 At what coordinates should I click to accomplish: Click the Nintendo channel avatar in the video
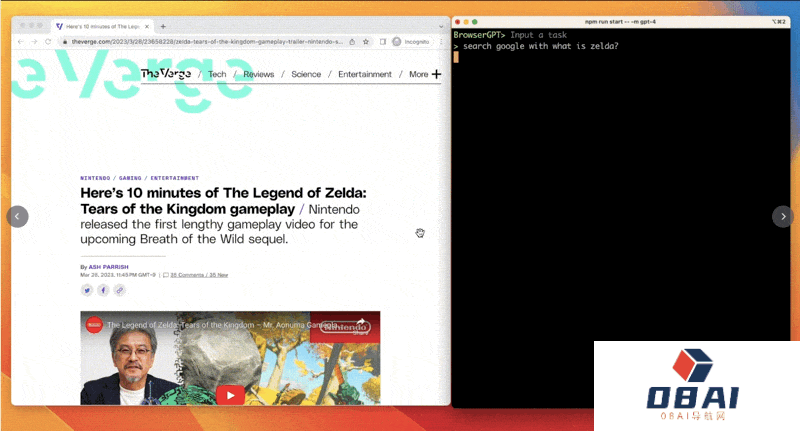click(94, 324)
